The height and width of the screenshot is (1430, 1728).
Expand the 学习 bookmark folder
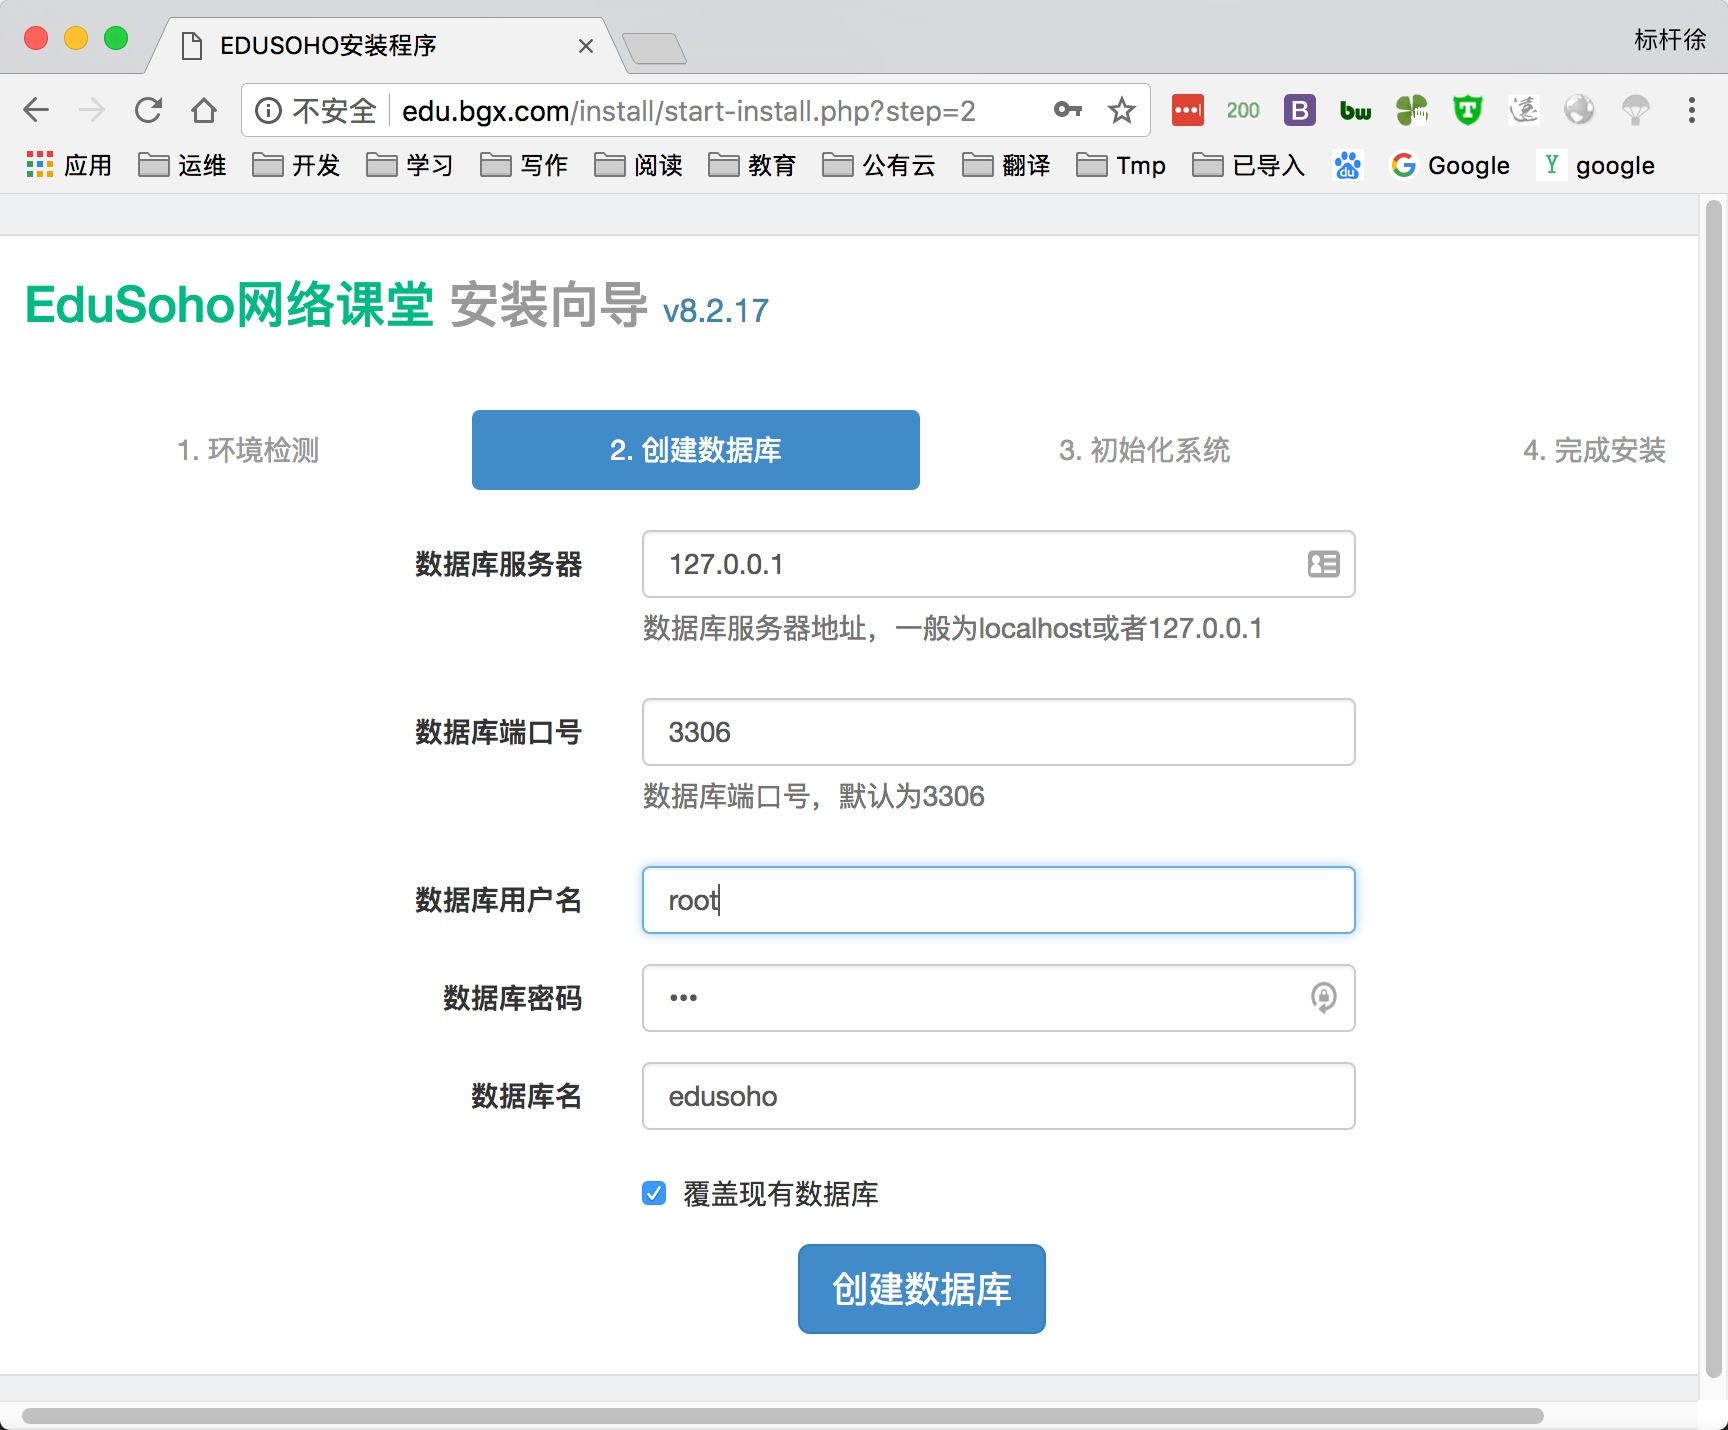(x=410, y=165)
